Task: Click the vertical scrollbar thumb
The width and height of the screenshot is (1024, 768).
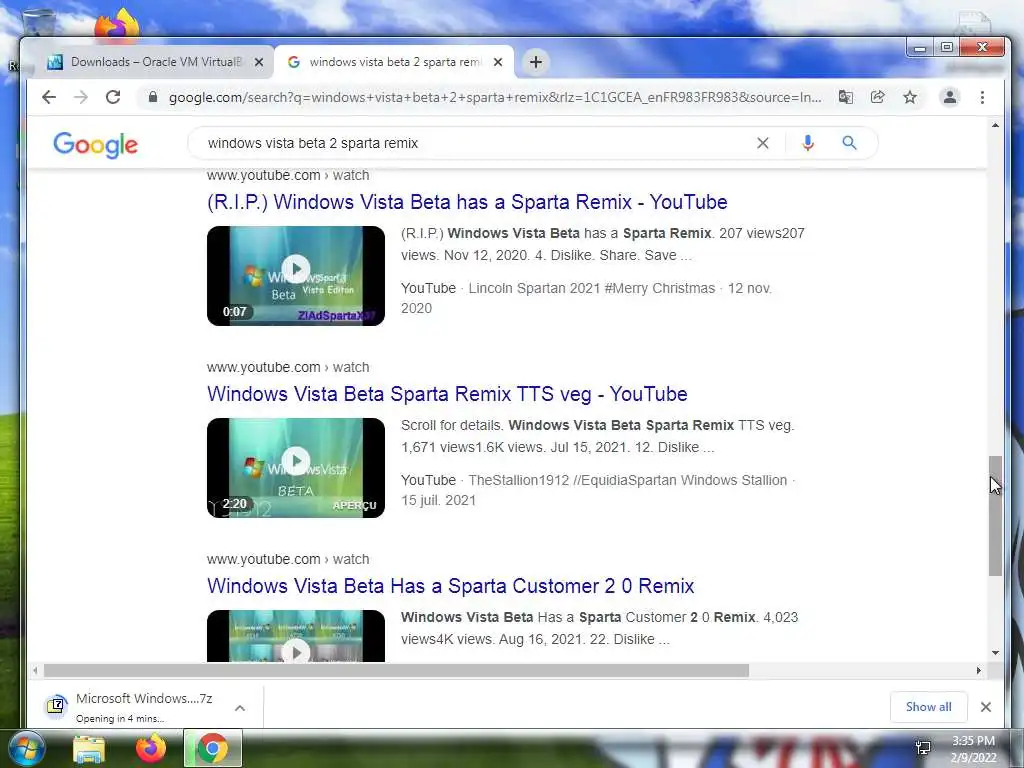Action: tap(995, 516)
